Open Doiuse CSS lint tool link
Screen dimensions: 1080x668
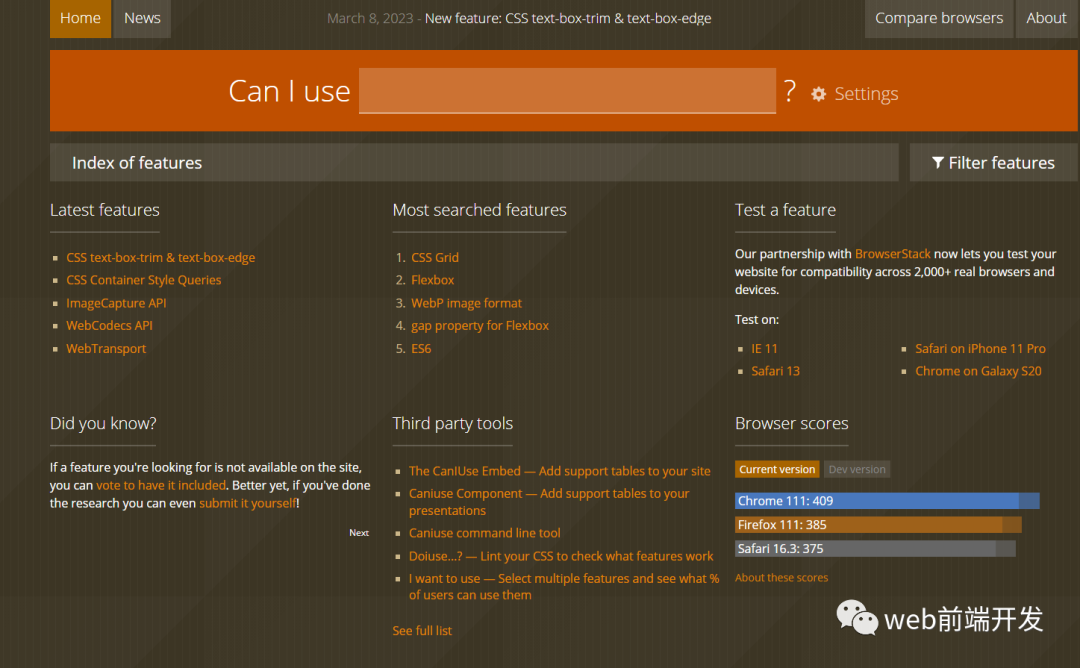click(x=561, y=556)
